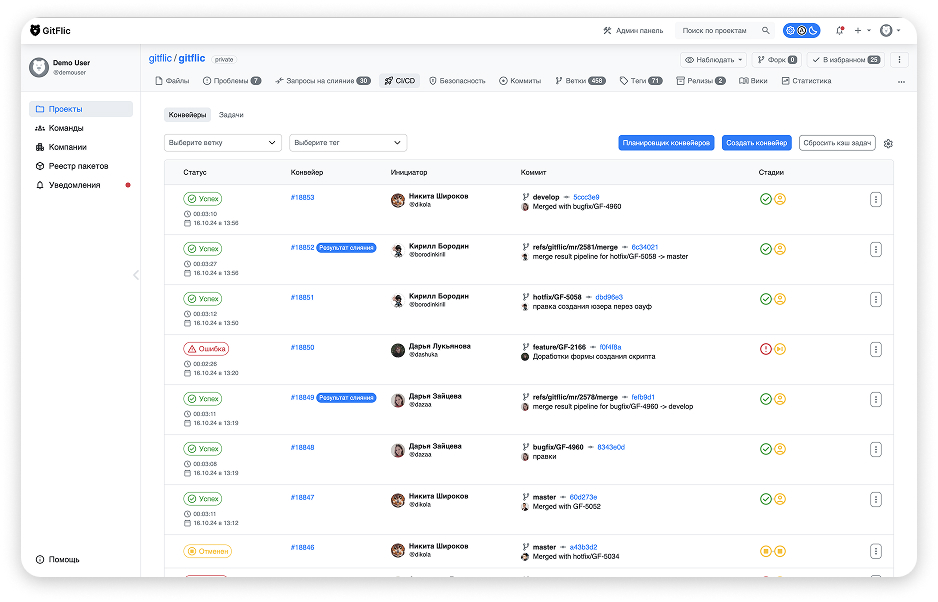Screen dimensions: 938x602
Task: Open the Наблюдать watch dropdown
Action: pyautogui.click(x=713, y=60)
